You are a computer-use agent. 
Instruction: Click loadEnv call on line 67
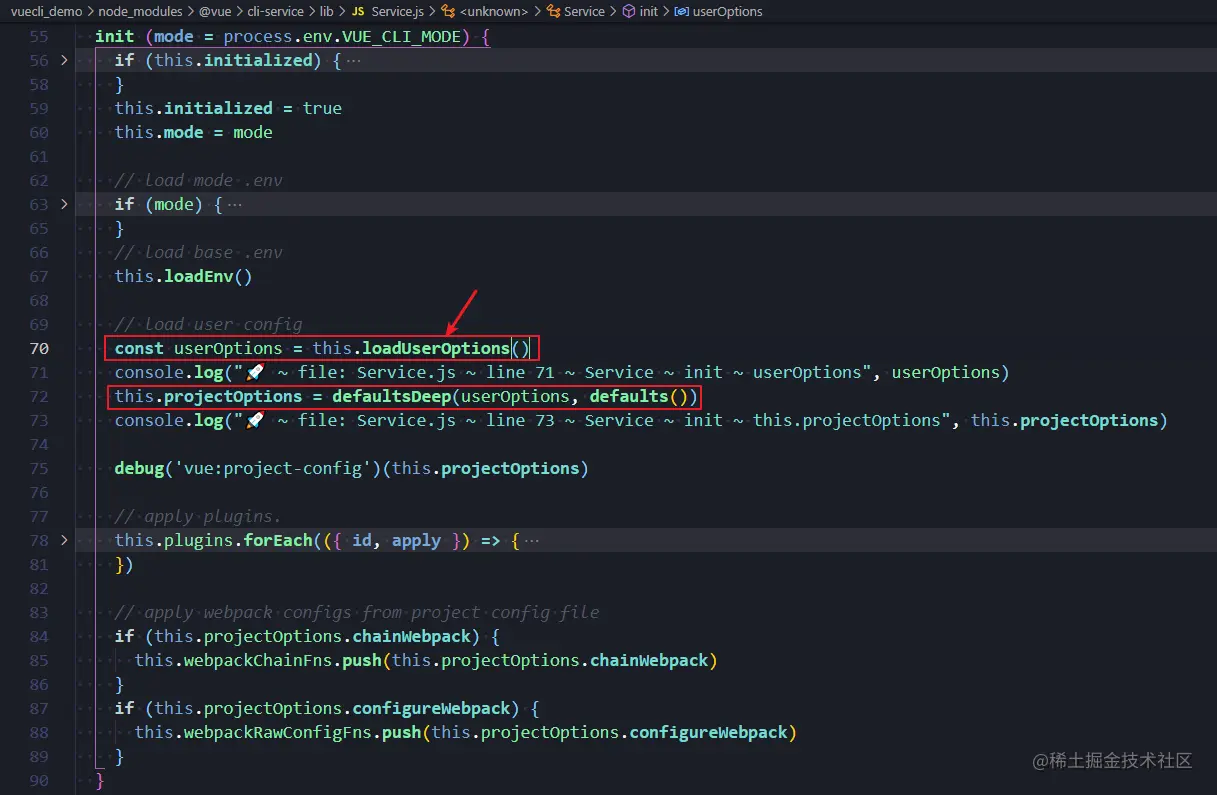click(198, 276)
